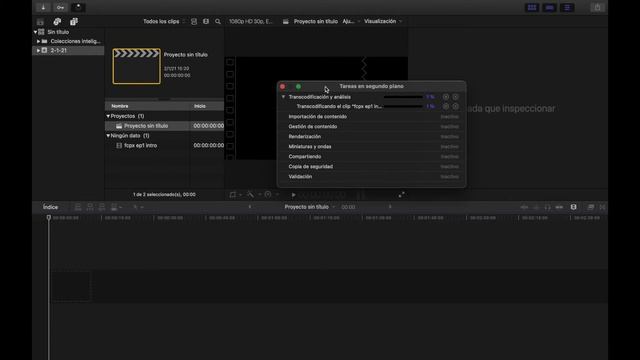Select the Gestión de contenido row
Image resolution: width=640 pixels, height=360 pixels.
(371, 127)
